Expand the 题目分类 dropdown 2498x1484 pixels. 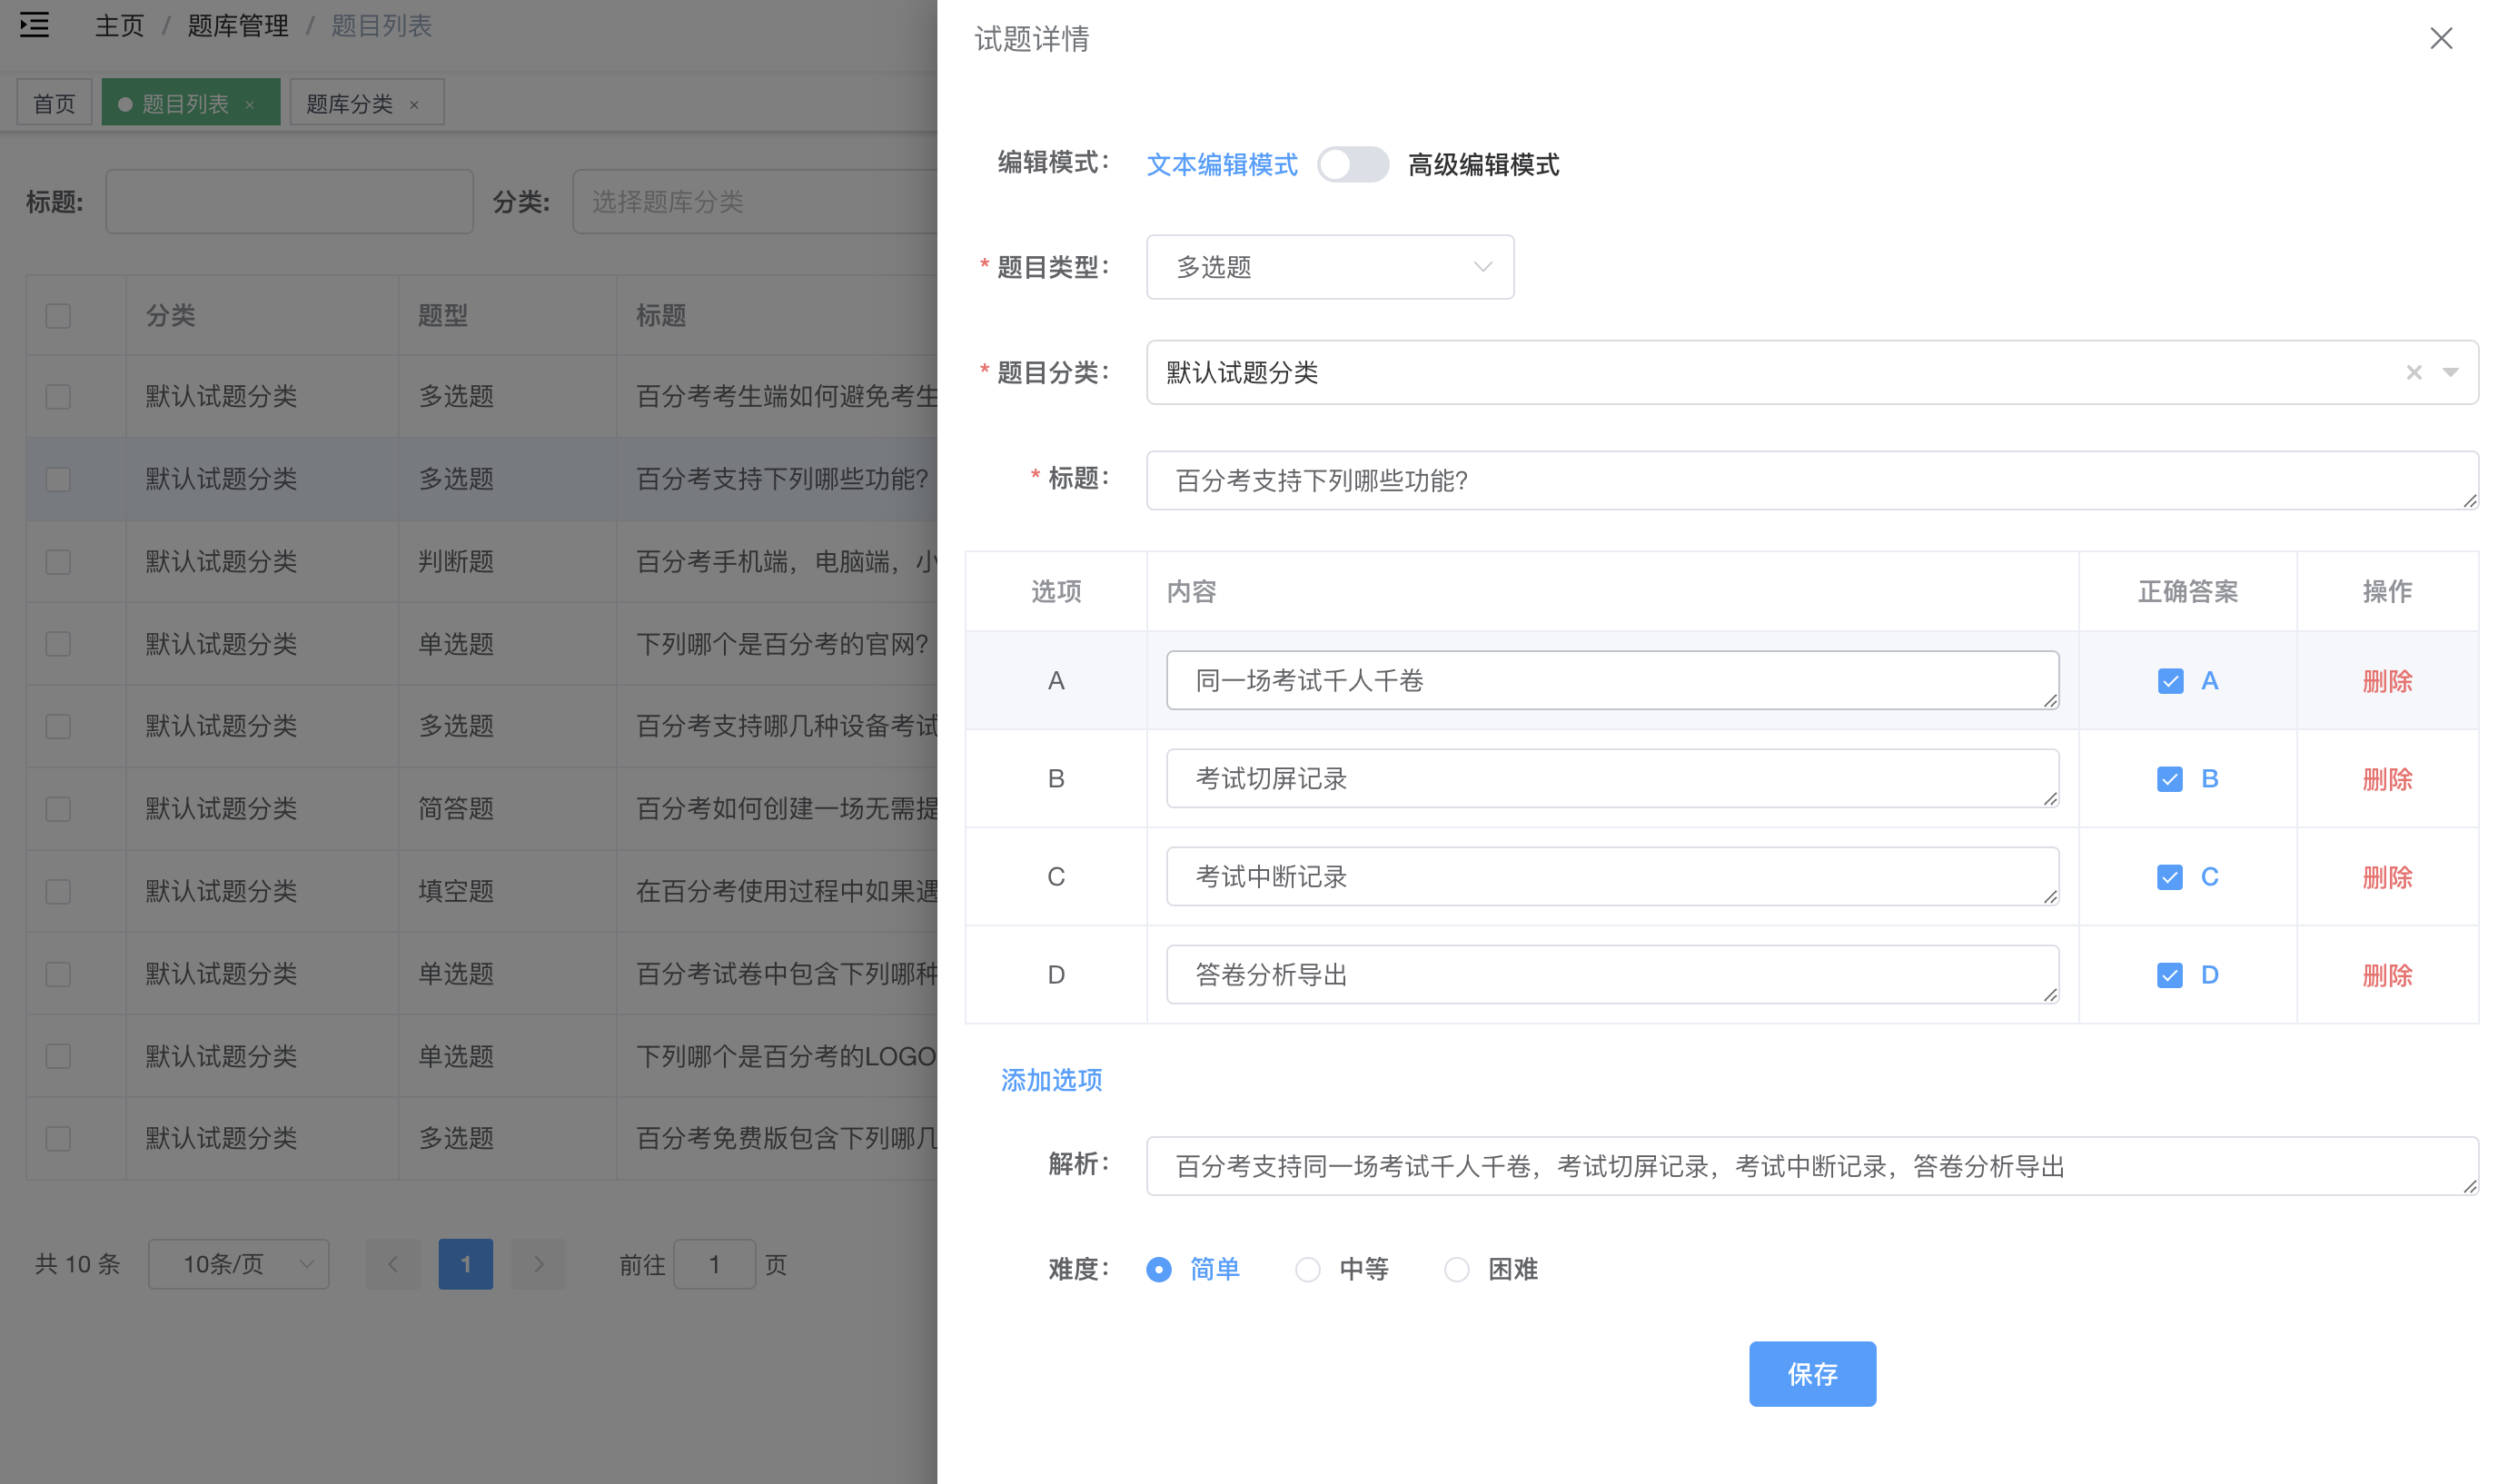pos(2450,372)
